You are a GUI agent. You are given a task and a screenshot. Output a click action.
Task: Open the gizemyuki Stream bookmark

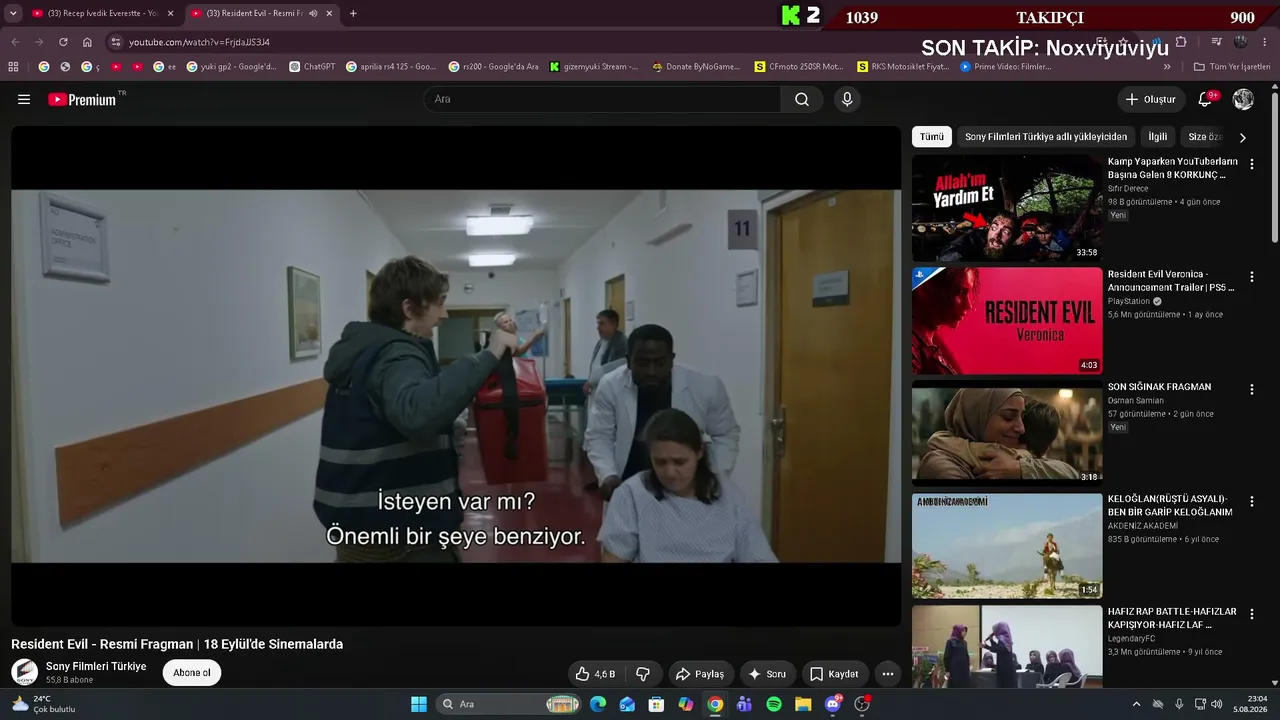pyautogui.click(x=595, y=67)
